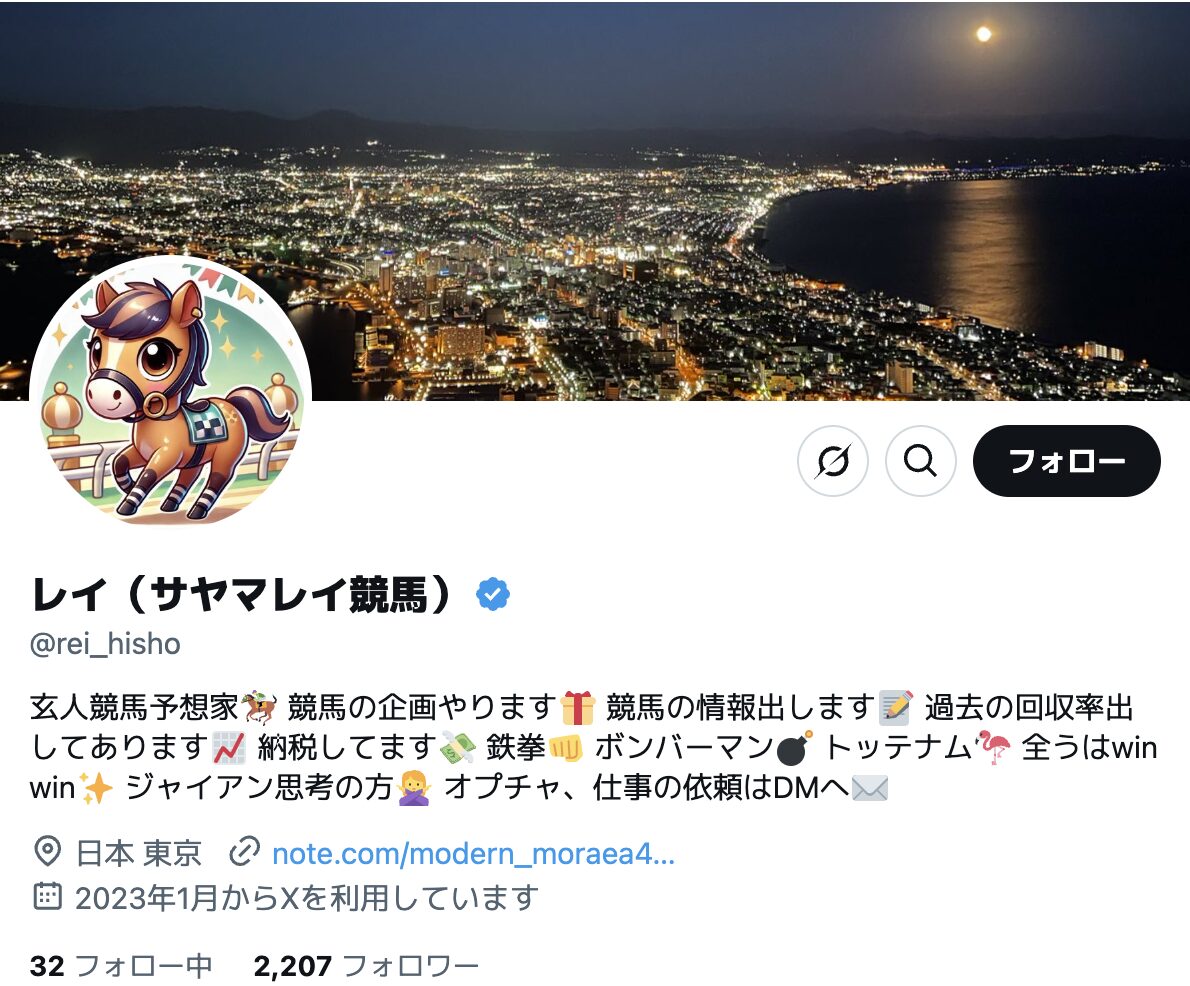This screenshot has height=986, width=1190.
Task: Click the horse racing emoji in bio
Action: [x=260, y=707]
